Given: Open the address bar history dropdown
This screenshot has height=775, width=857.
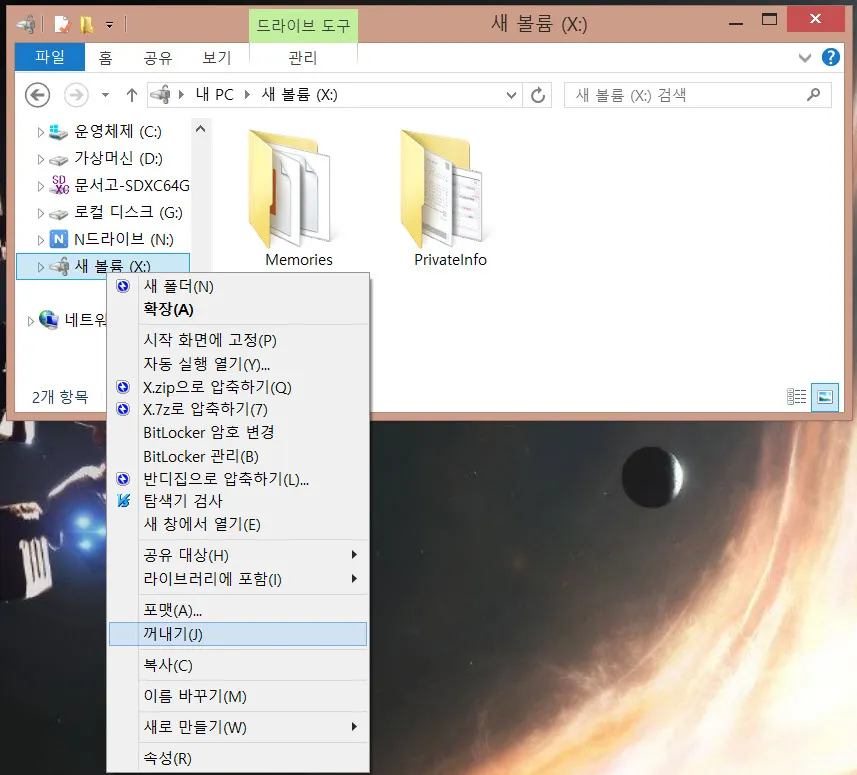Looking at the screenshot, I should tap(510, 95).
